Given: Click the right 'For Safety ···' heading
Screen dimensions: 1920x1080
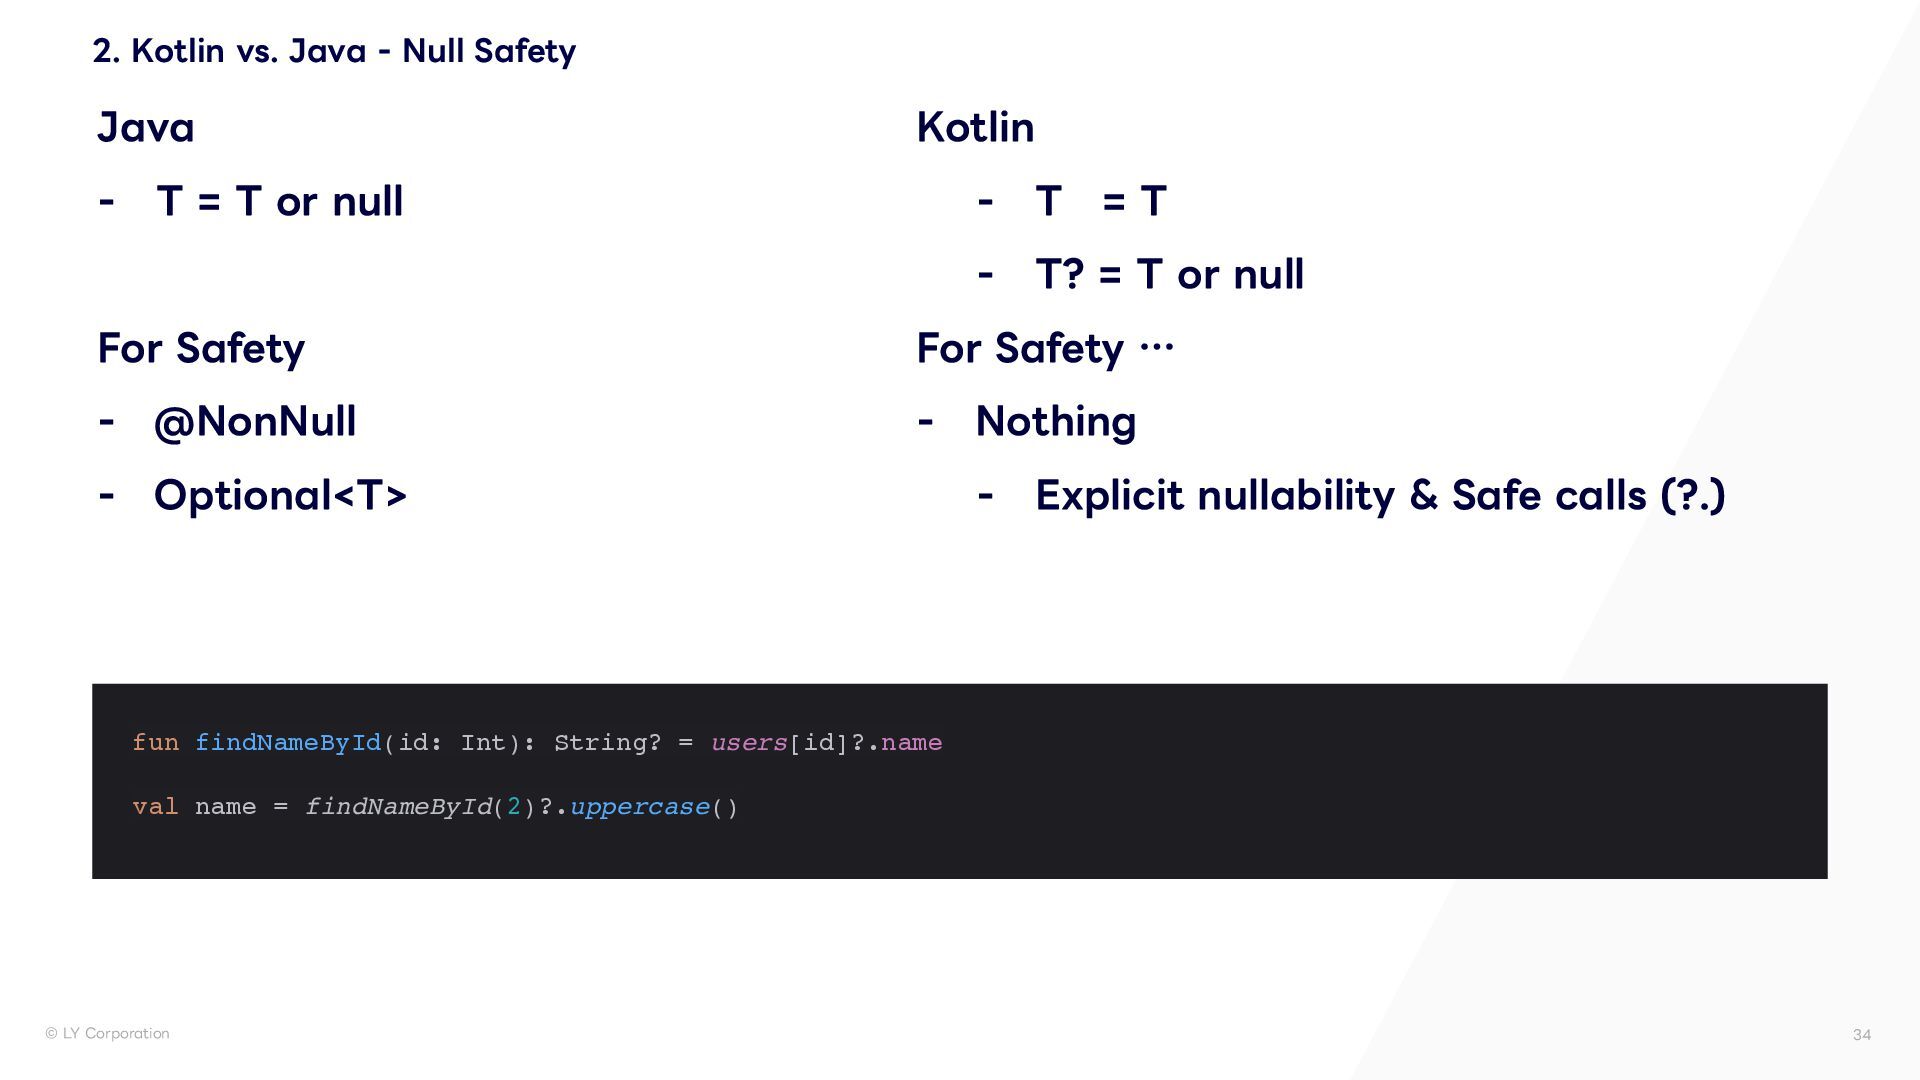Looking at the screenshot, I should click(x=1044, y=349).
